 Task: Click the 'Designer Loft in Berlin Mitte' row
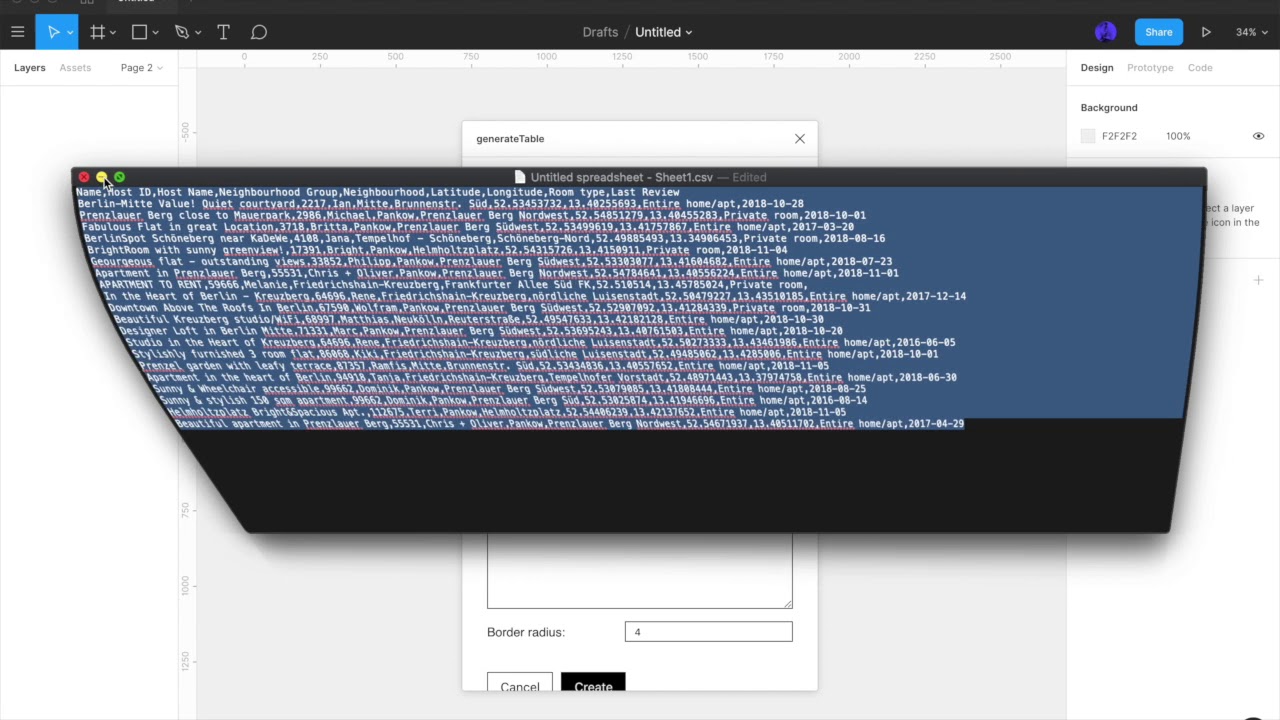point(481,331)
